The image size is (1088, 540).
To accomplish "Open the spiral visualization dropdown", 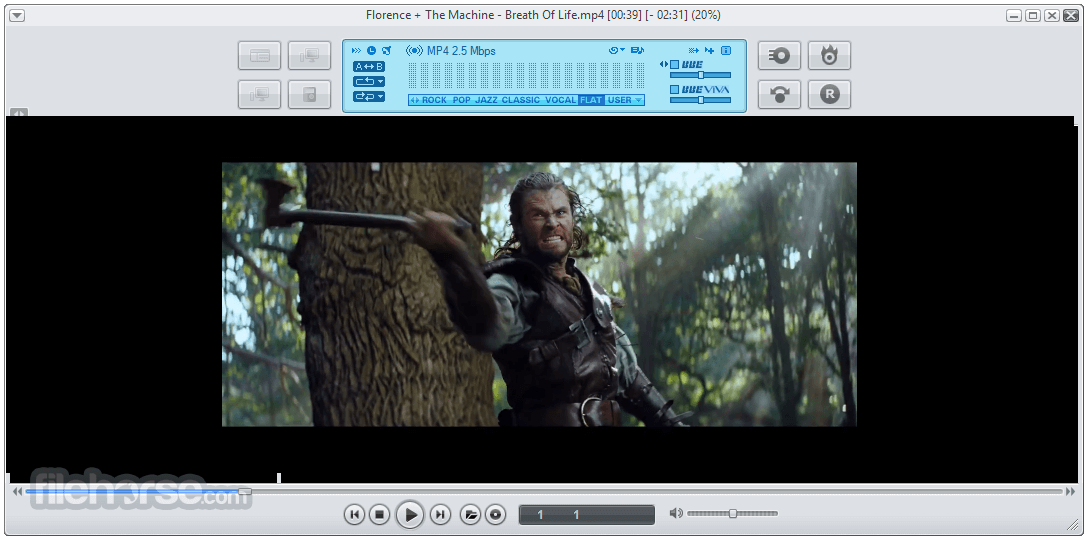I will [x=617, y=50].
